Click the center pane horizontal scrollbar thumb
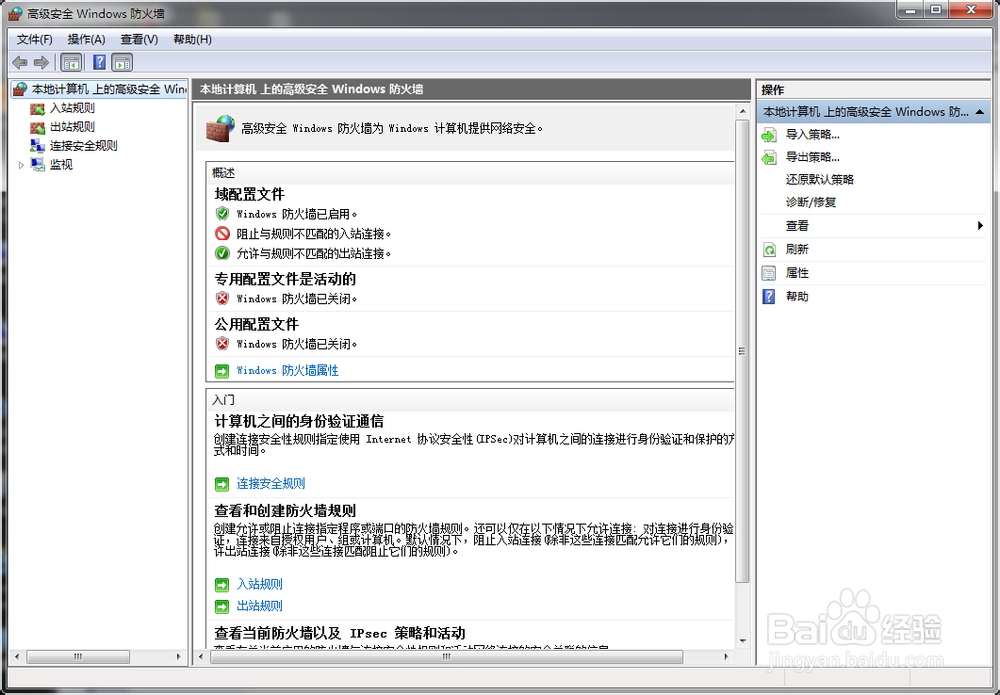This screenshot has height=695, width=1000. [x=446, y=657]
